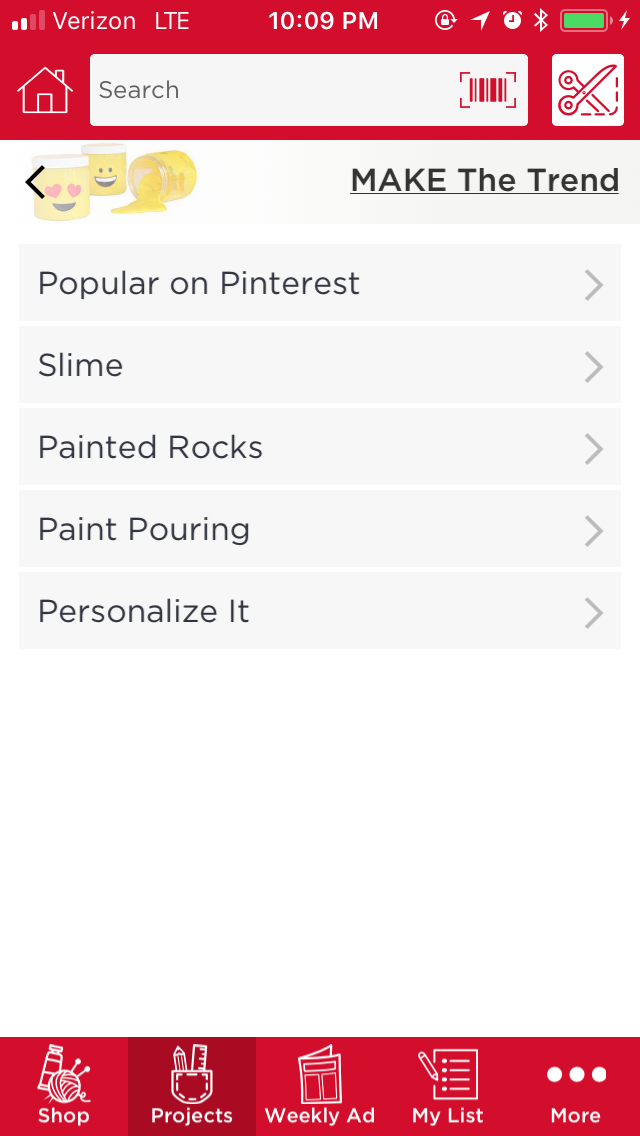Tap the barcode scanner icon
Viewport: 640px width, 1136px height.
click(x=488, y=90)
